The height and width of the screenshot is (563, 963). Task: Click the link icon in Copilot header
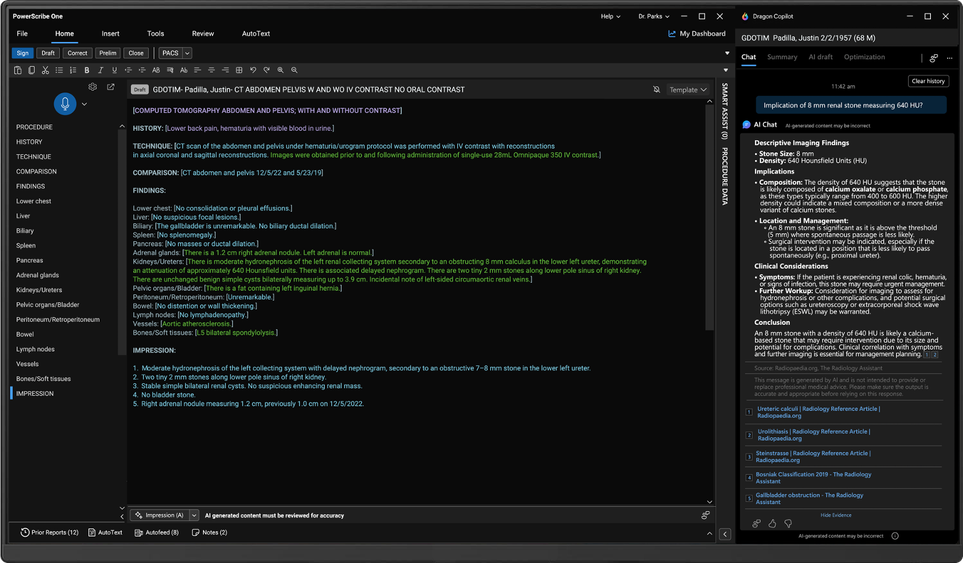click(933, 58)
